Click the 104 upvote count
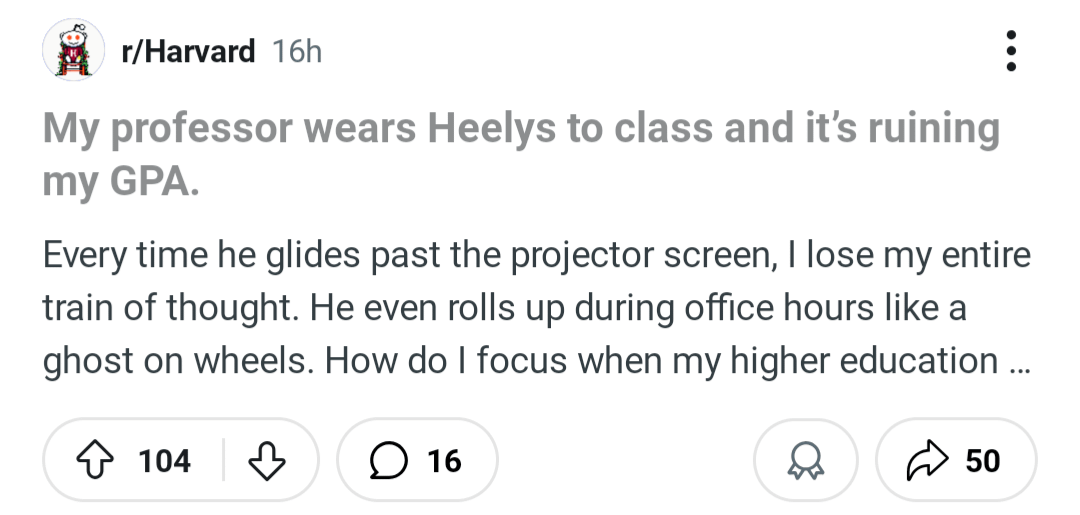 coord(164,460)
